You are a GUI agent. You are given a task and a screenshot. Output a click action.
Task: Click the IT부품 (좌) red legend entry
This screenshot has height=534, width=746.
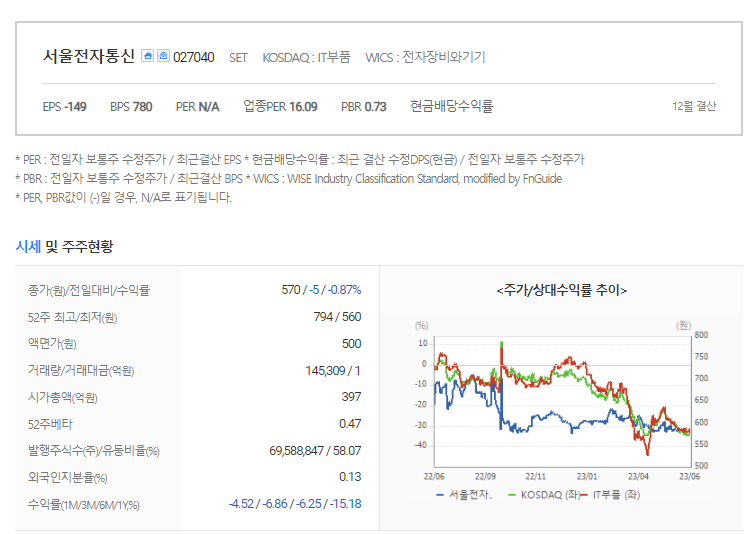tap(611, 495)
